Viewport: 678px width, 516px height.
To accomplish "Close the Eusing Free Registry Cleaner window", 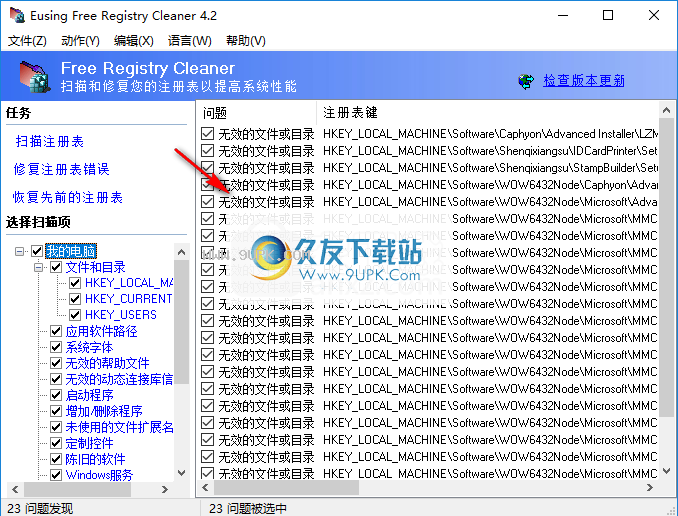I will [x=654, y=16].
